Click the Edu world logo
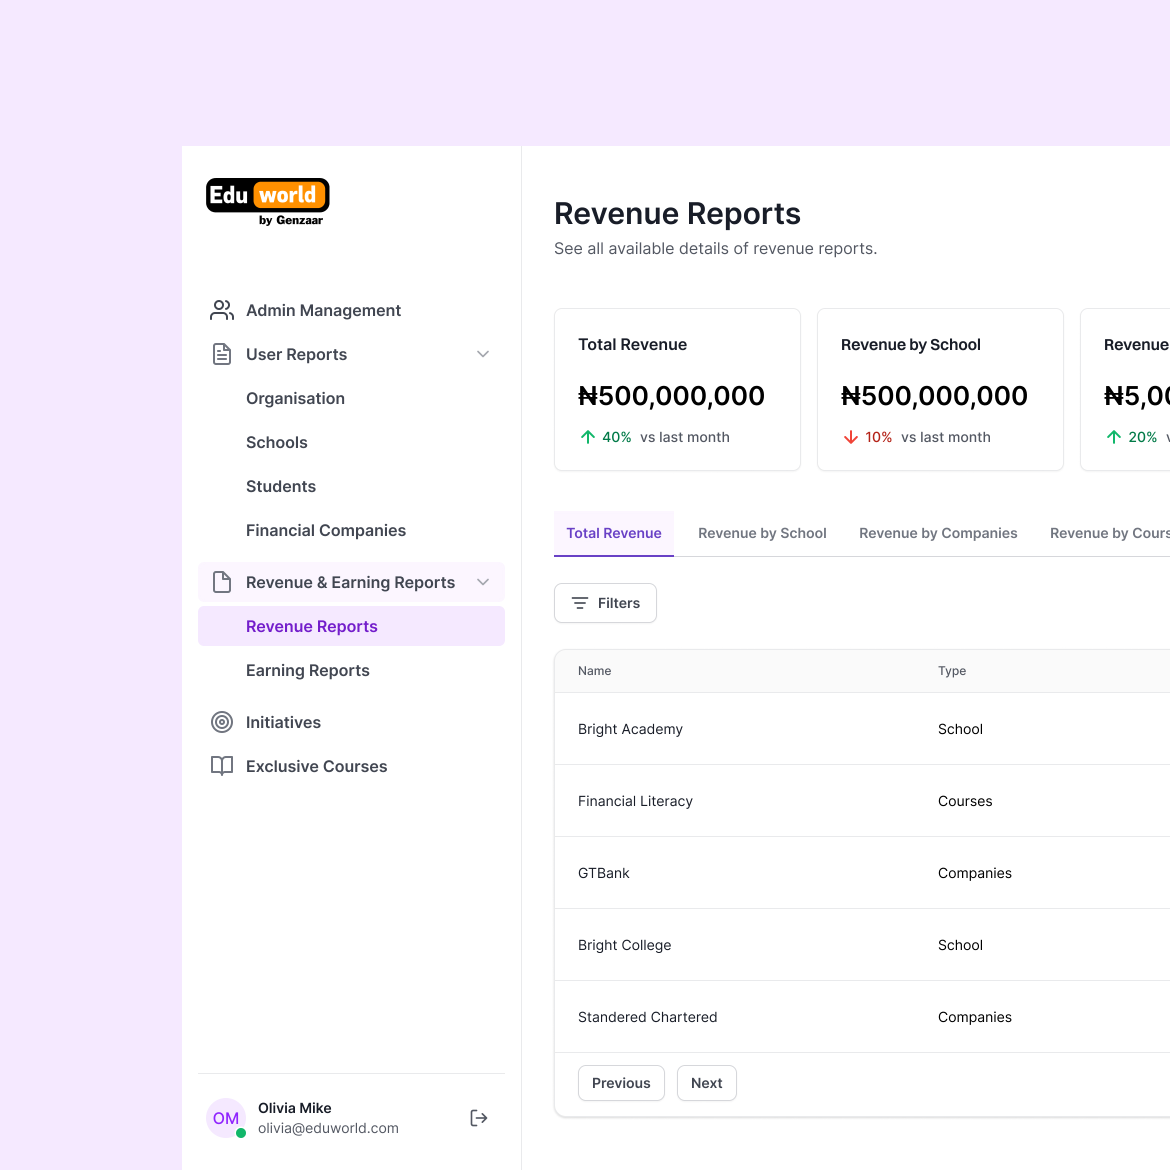The height and width of the screenshot is (1170, 1170). [267, 201]
